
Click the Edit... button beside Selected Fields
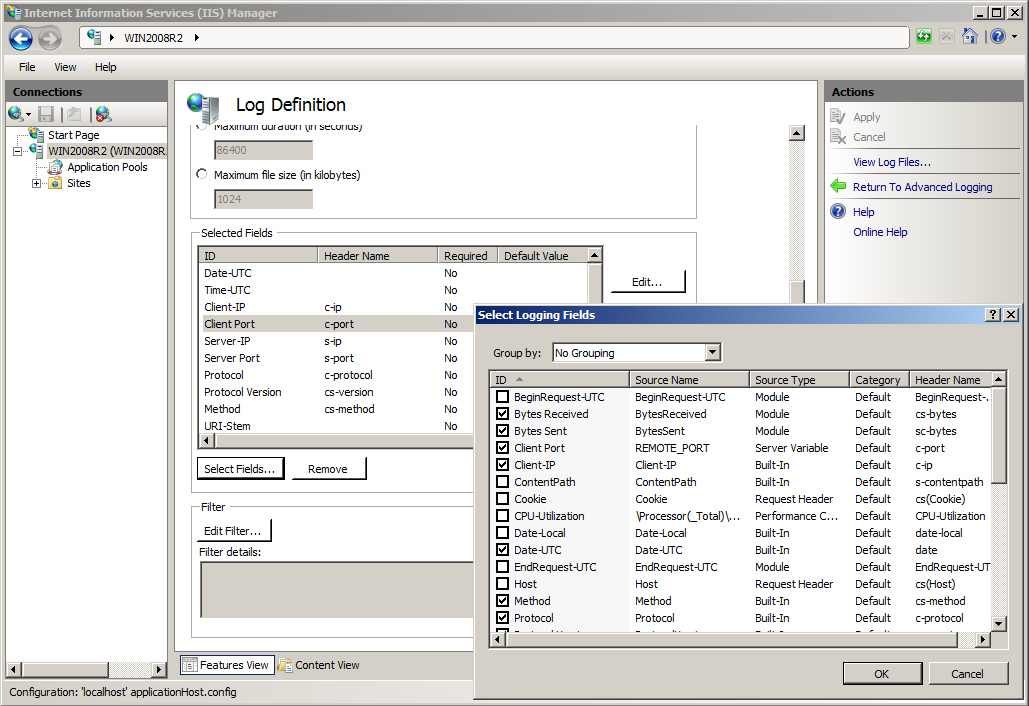coord(648,281)
